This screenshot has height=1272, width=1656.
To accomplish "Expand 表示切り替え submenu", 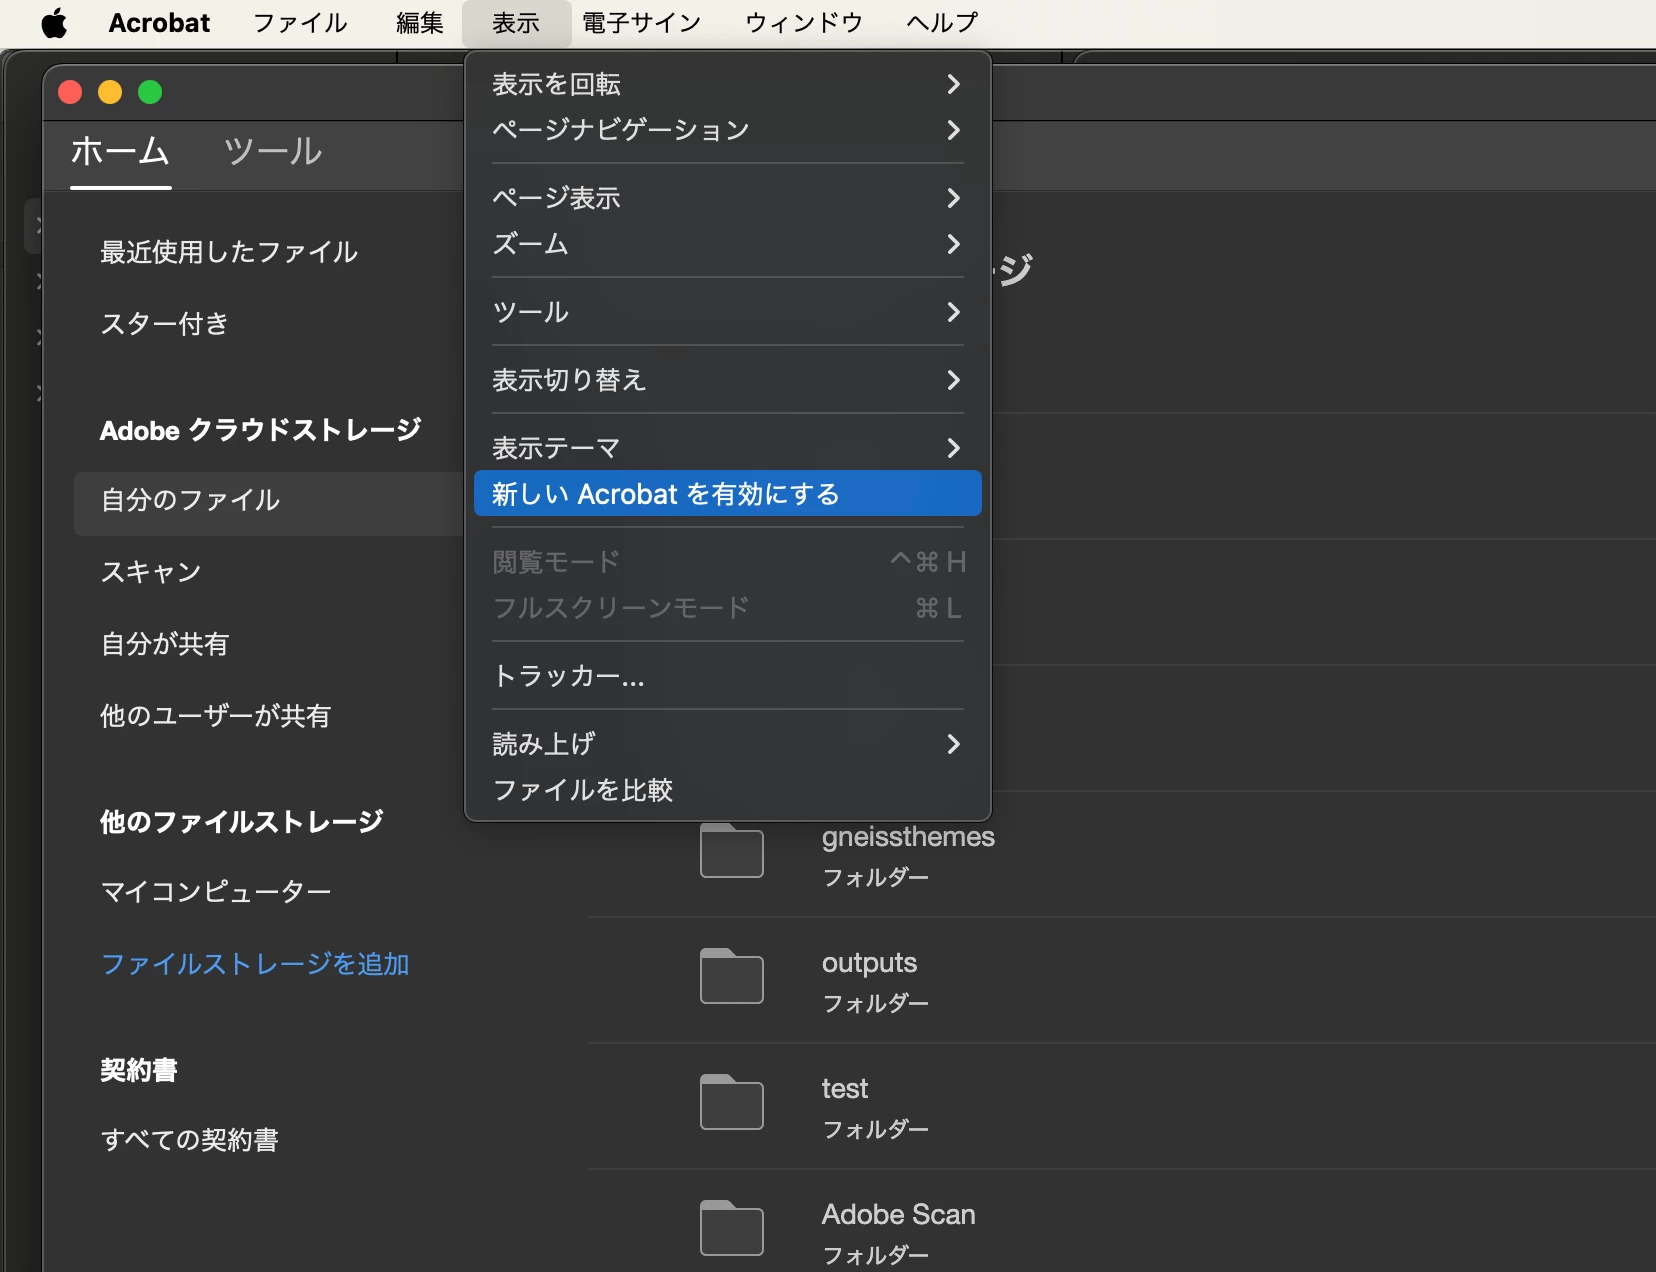I will 728,380.
